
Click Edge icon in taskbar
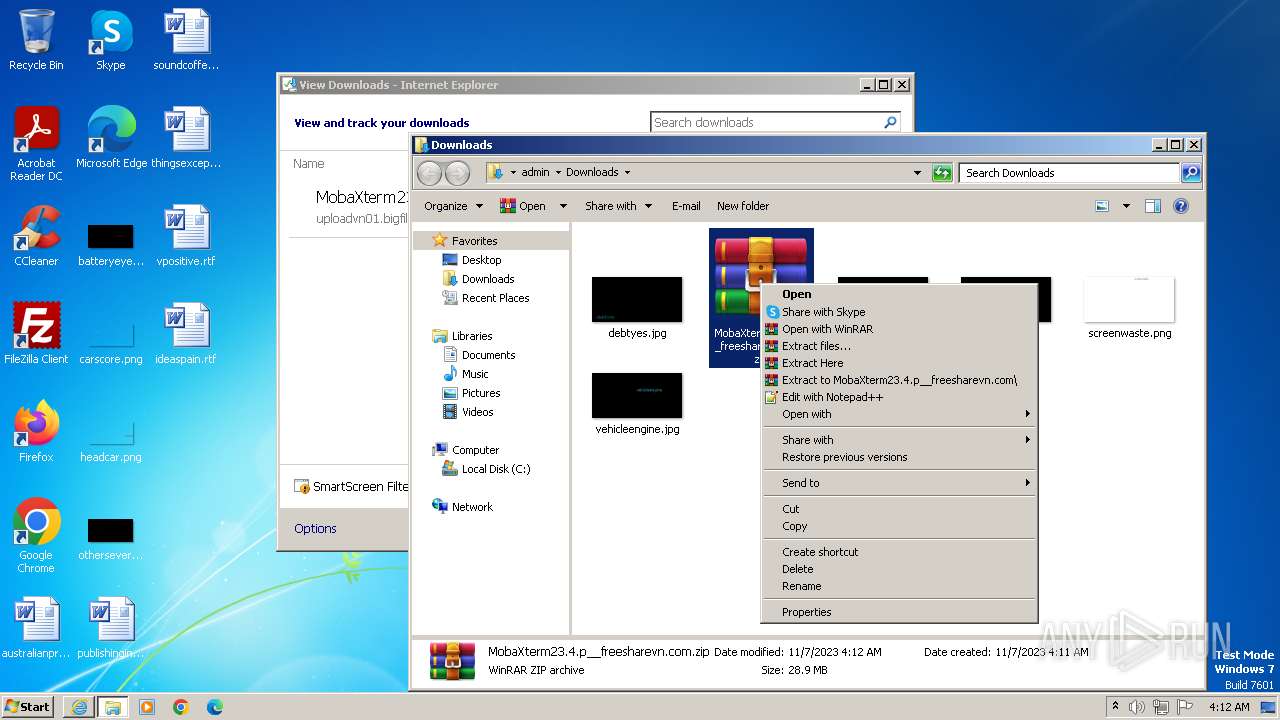pos(214,707)
